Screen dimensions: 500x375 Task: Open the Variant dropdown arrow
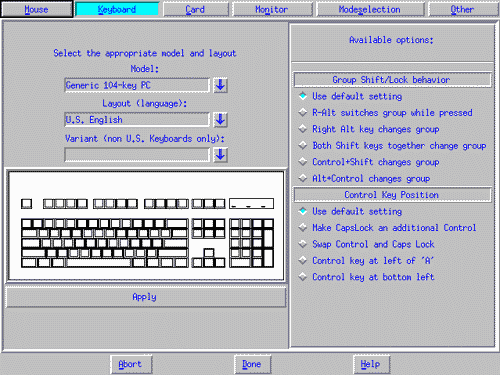coord(220,155)
